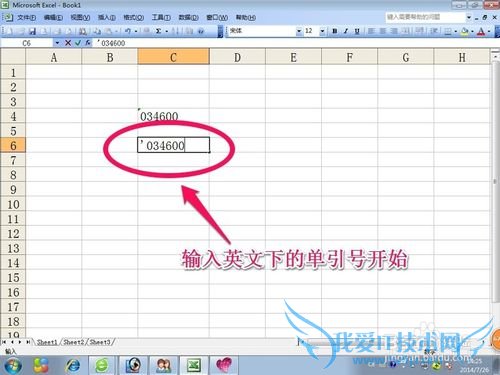Click the Undo arrow icon

tap(128, 31)
